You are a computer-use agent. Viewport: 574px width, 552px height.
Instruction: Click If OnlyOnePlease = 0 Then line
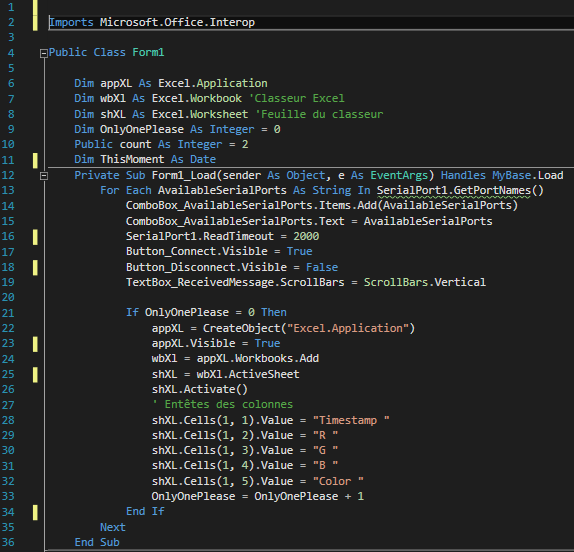click(206, 312)
